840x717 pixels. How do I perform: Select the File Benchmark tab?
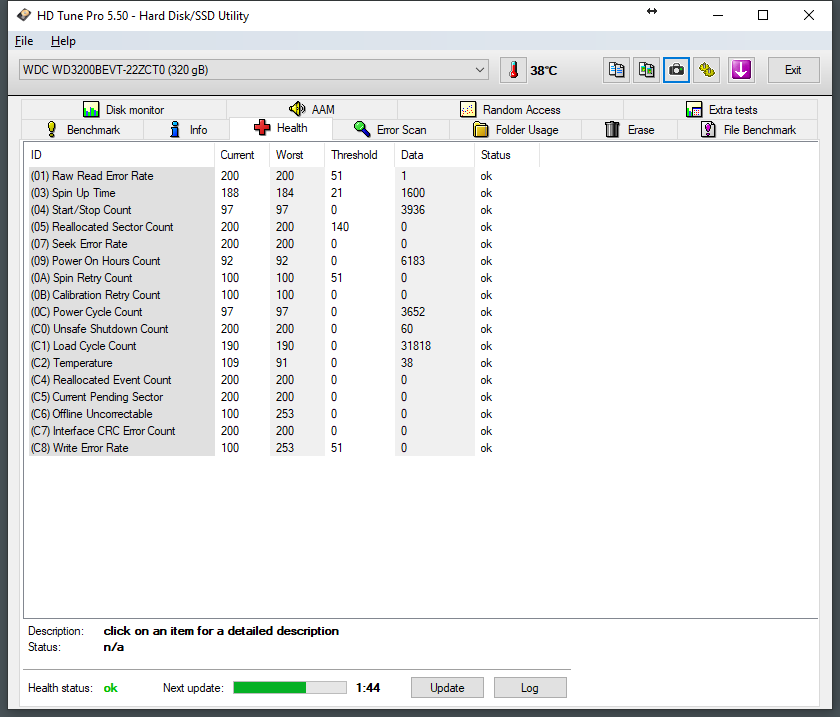(748, 130)
